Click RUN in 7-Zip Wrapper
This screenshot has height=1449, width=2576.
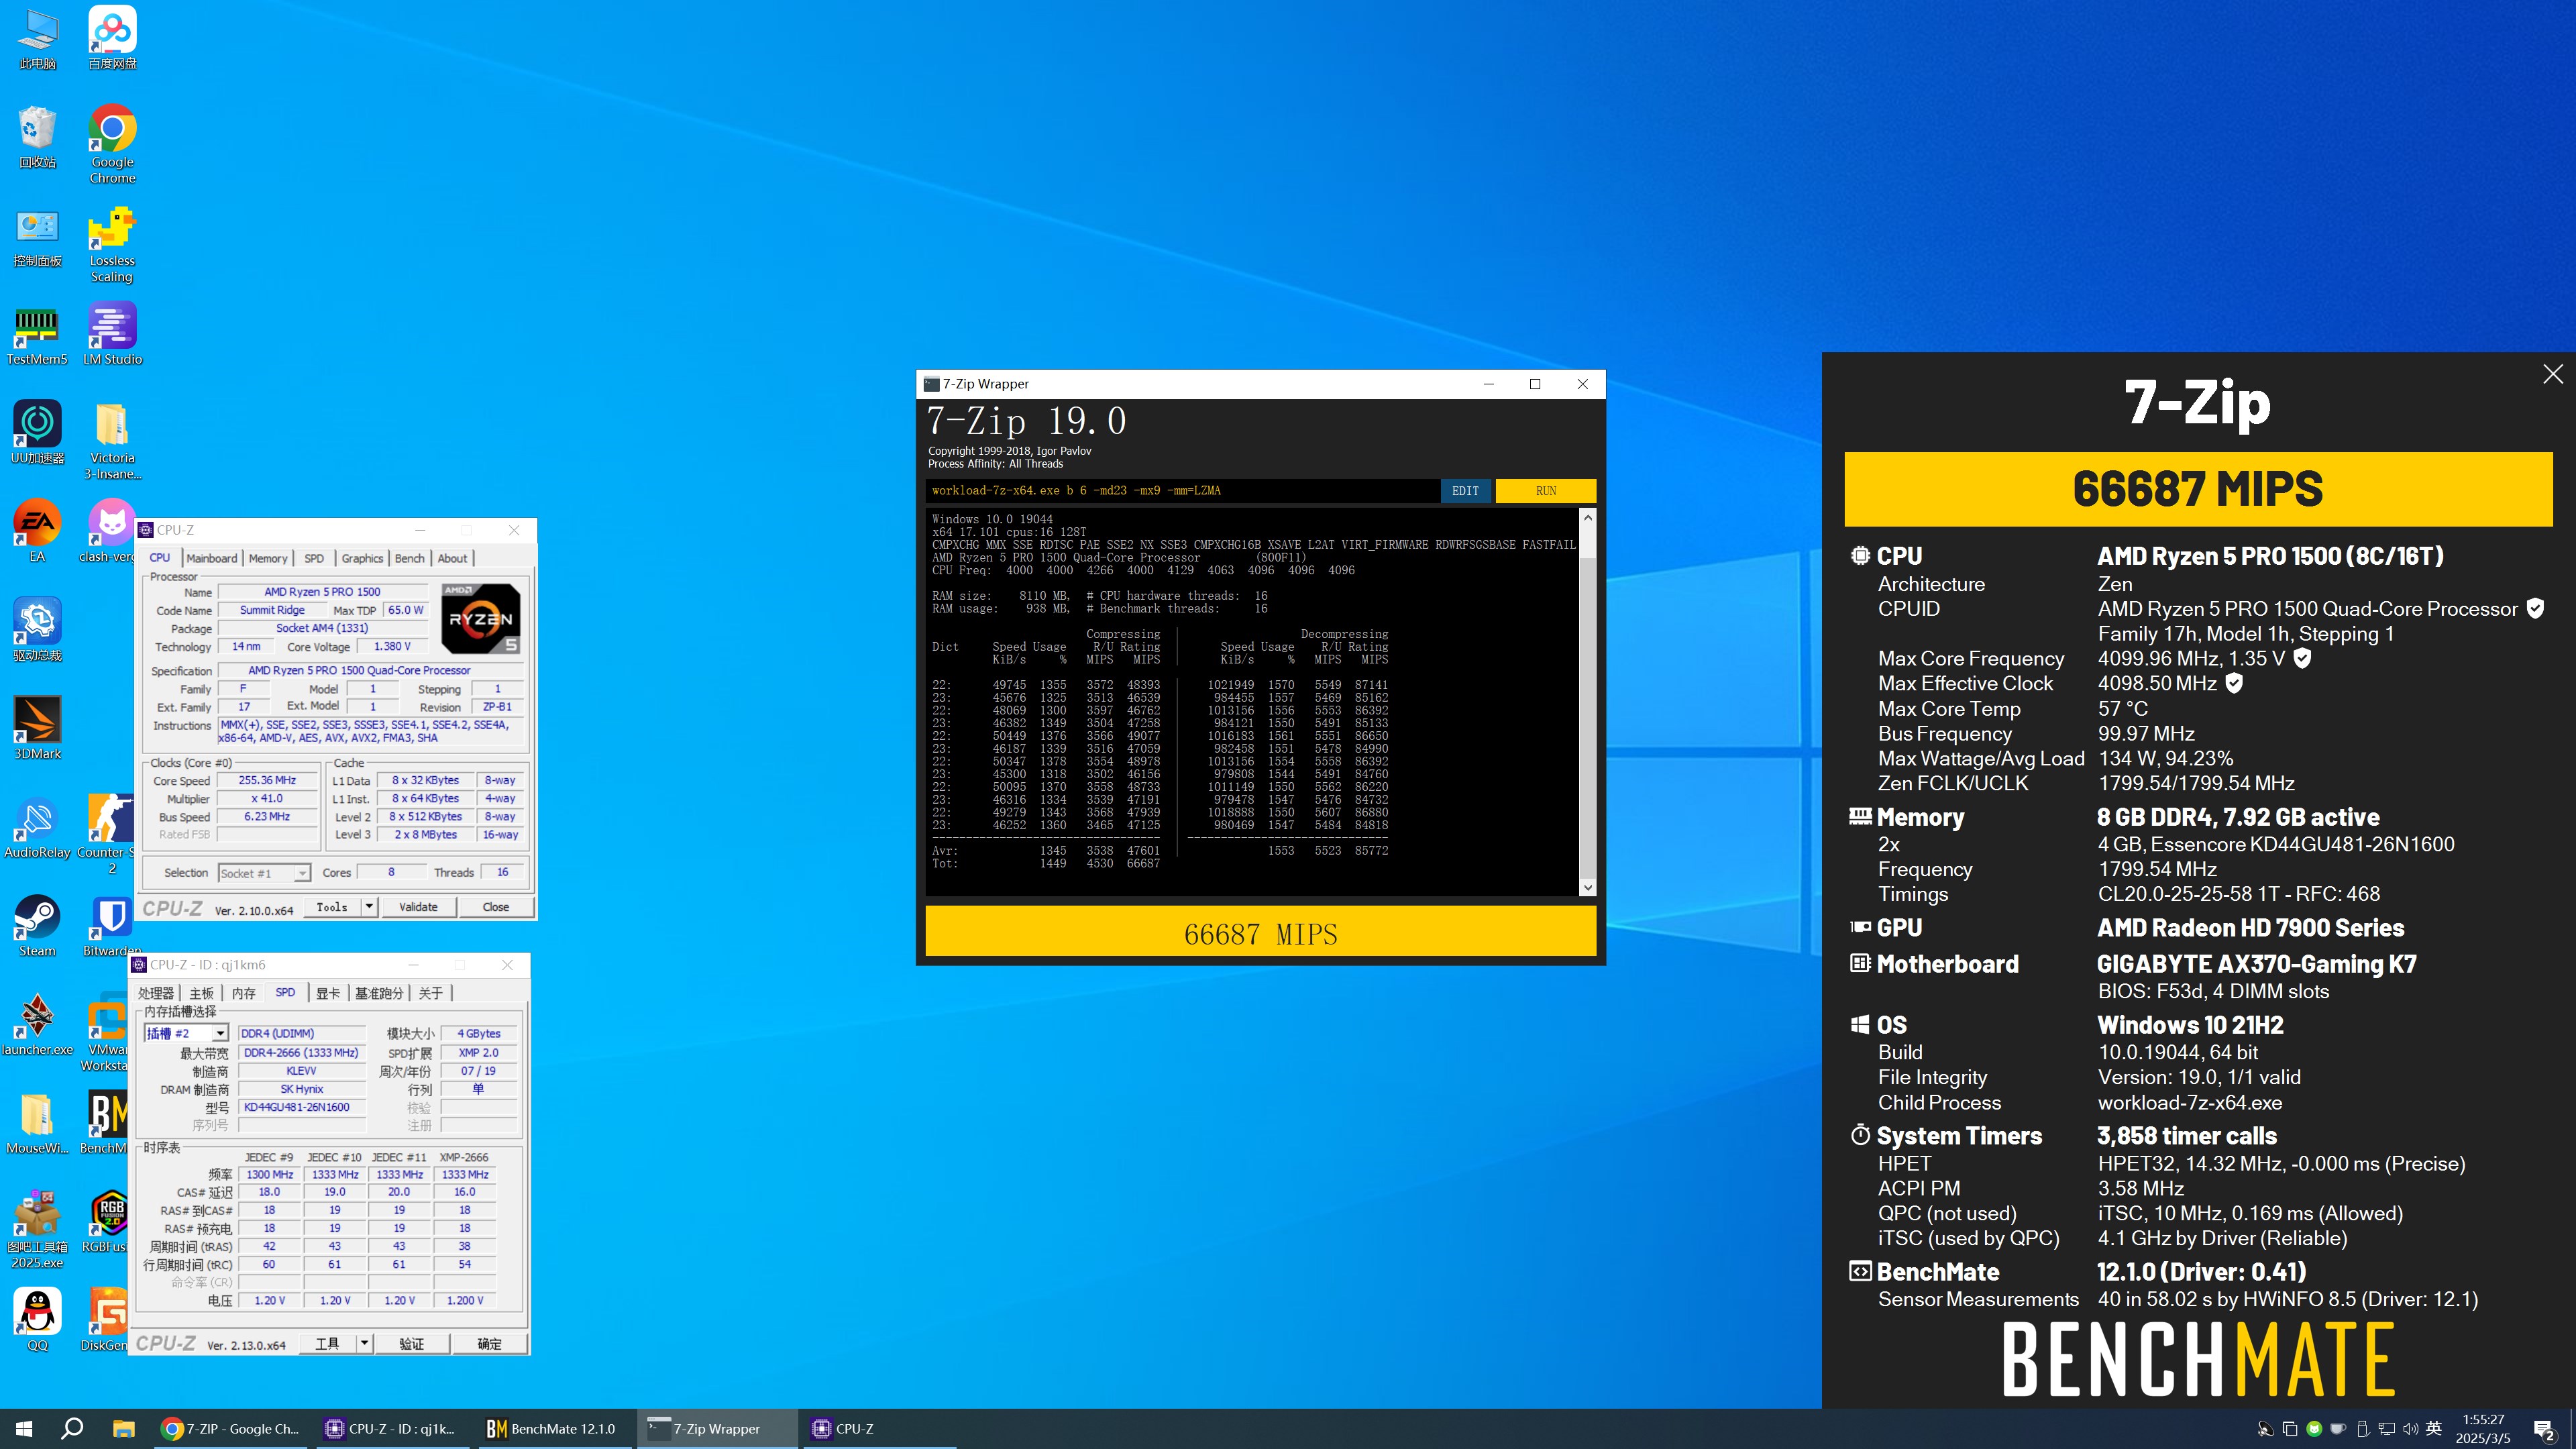click(1546, 491)
